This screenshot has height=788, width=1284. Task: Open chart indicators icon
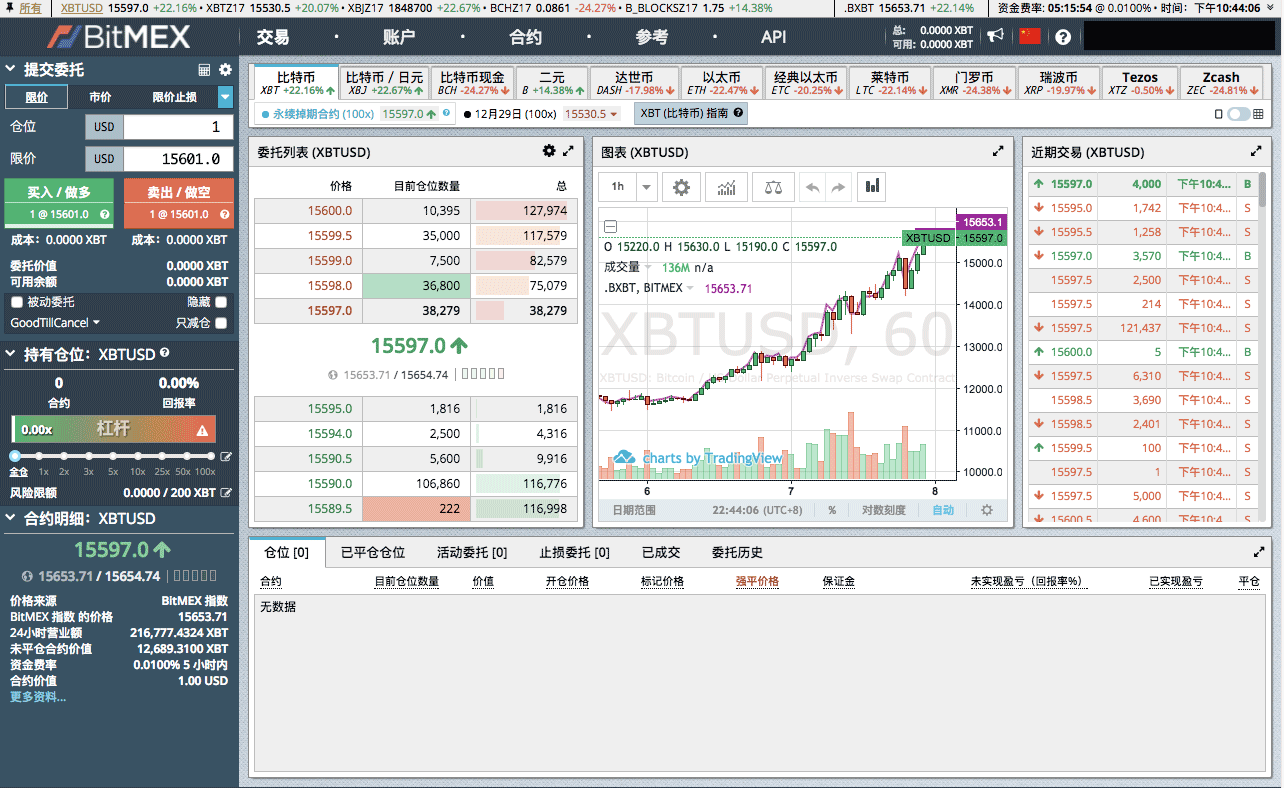pos(727,187)
